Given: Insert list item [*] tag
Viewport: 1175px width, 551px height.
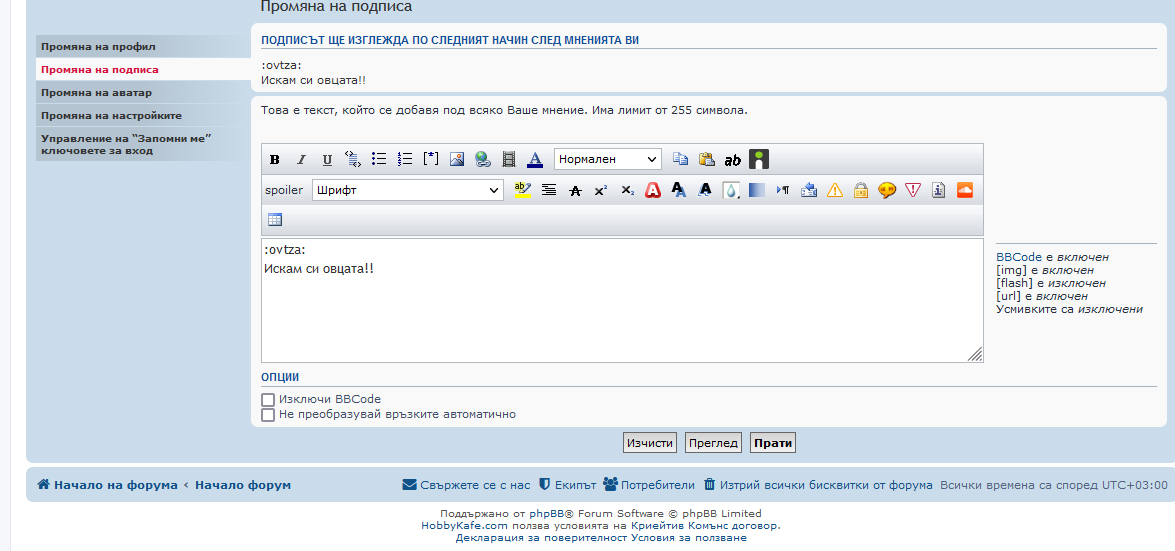Looking at the screenshot, I should 431,159.
